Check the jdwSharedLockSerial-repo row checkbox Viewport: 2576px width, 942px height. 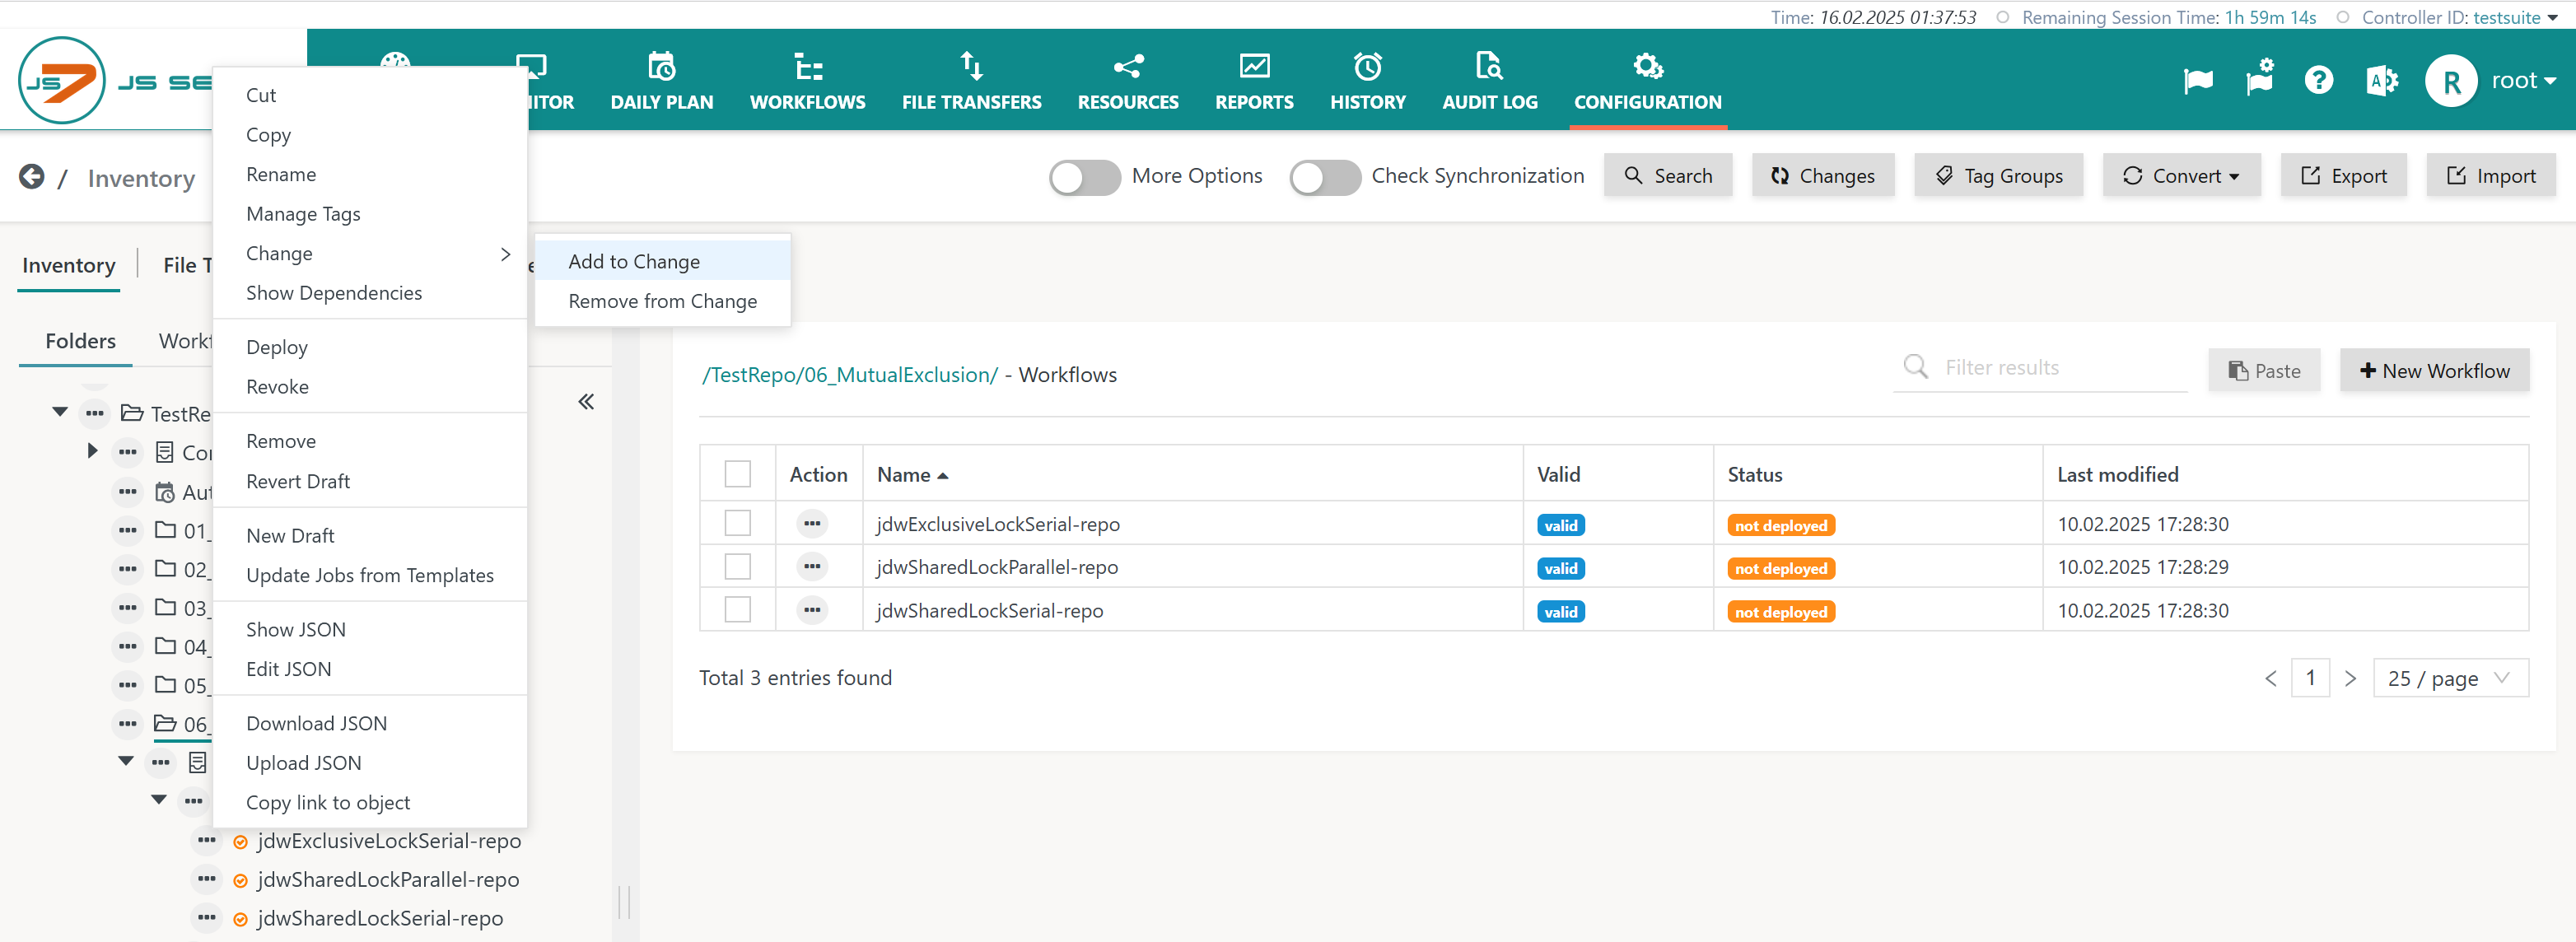tap(737, 610)
